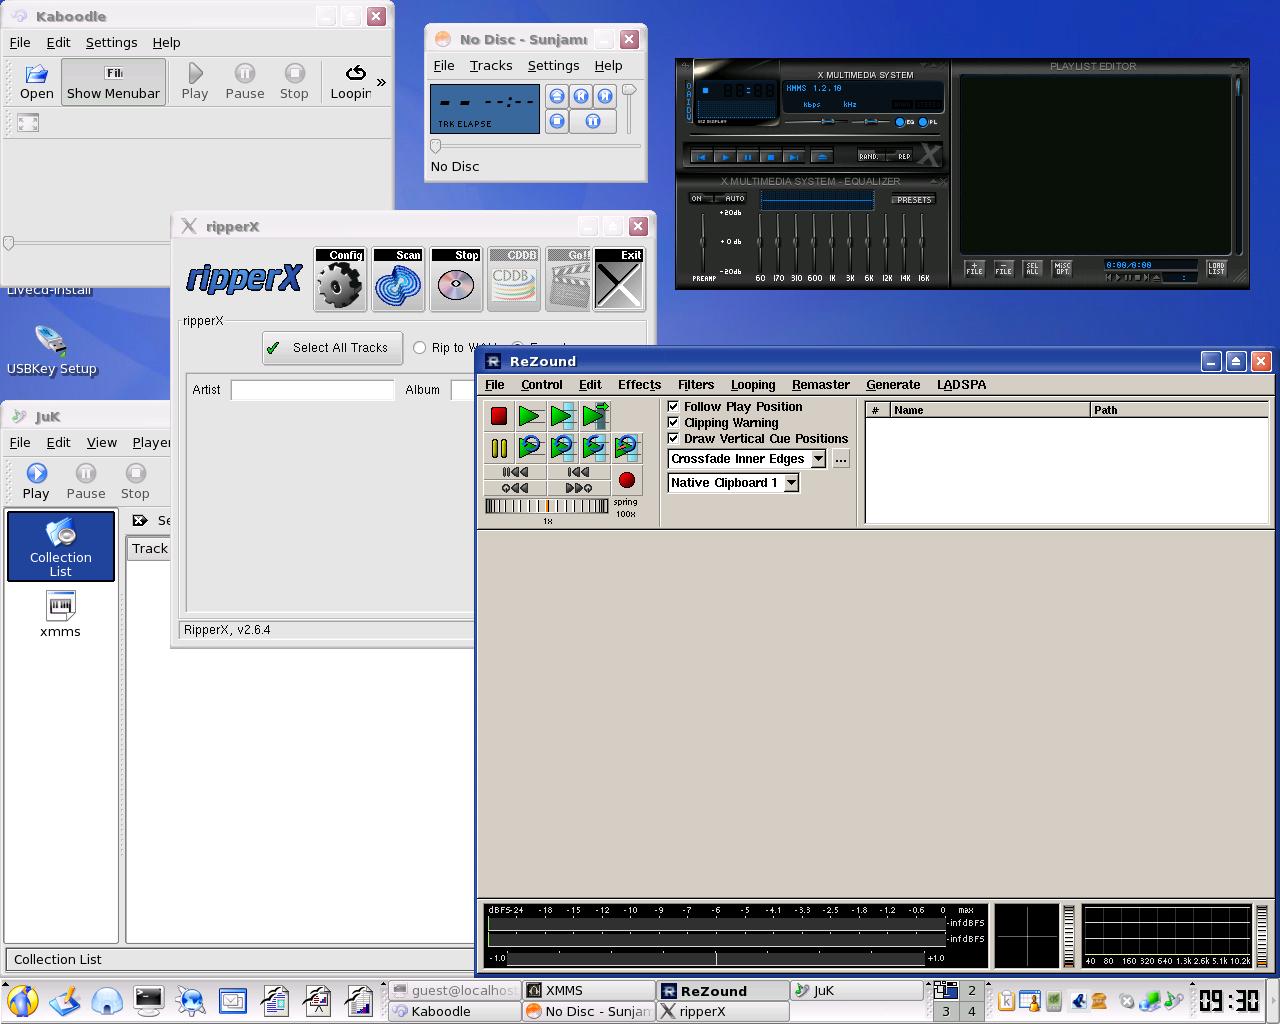Click Open in the Kaboodle toolbar
Viewport: 1280px width, 1024px height.
coord(37,82)
